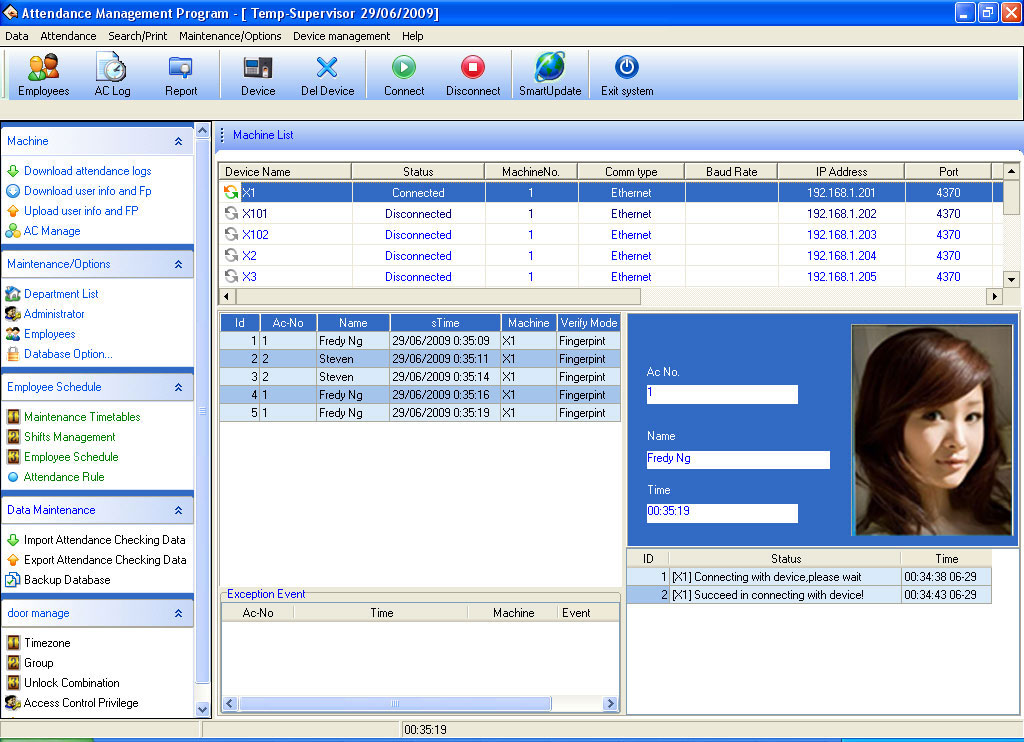Launch SmartUpdate from the toolbar

point(550,68)
